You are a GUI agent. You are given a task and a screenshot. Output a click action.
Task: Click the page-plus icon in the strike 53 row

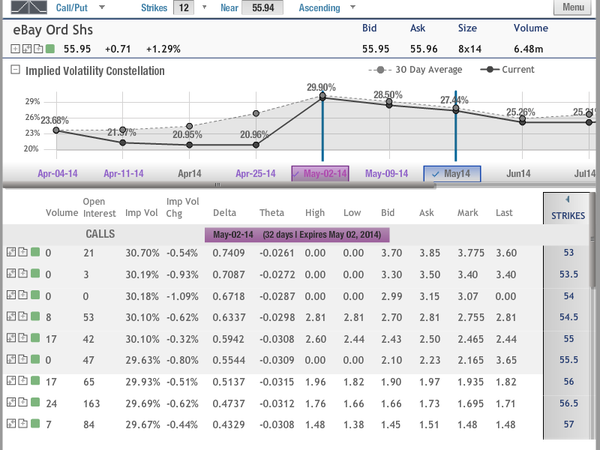point(23,252)
